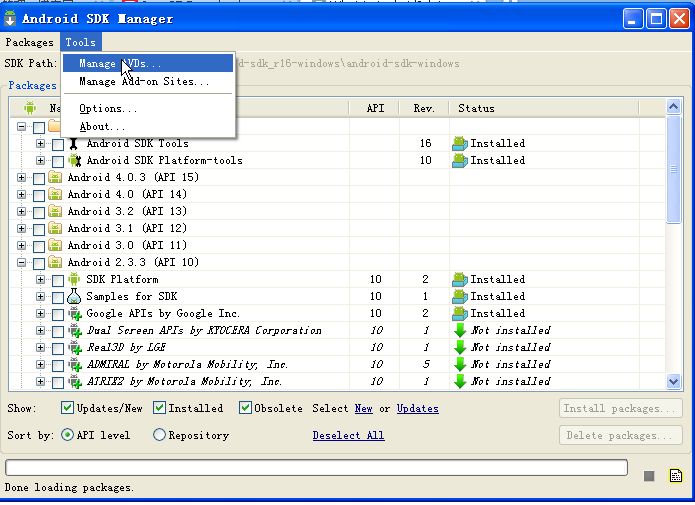Open Options from the Tools menu

(148, 109)
